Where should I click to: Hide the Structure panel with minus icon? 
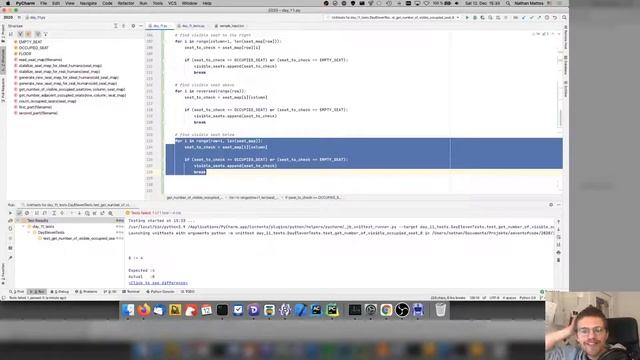click(141, 26)
